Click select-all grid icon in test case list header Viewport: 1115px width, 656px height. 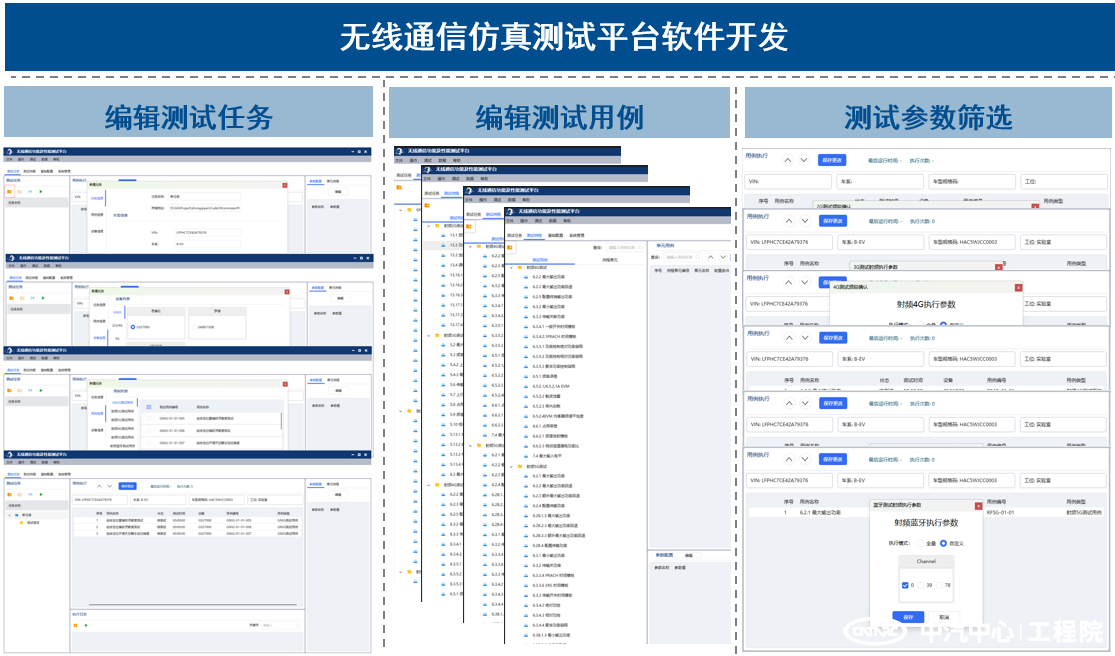pos(149,407)
